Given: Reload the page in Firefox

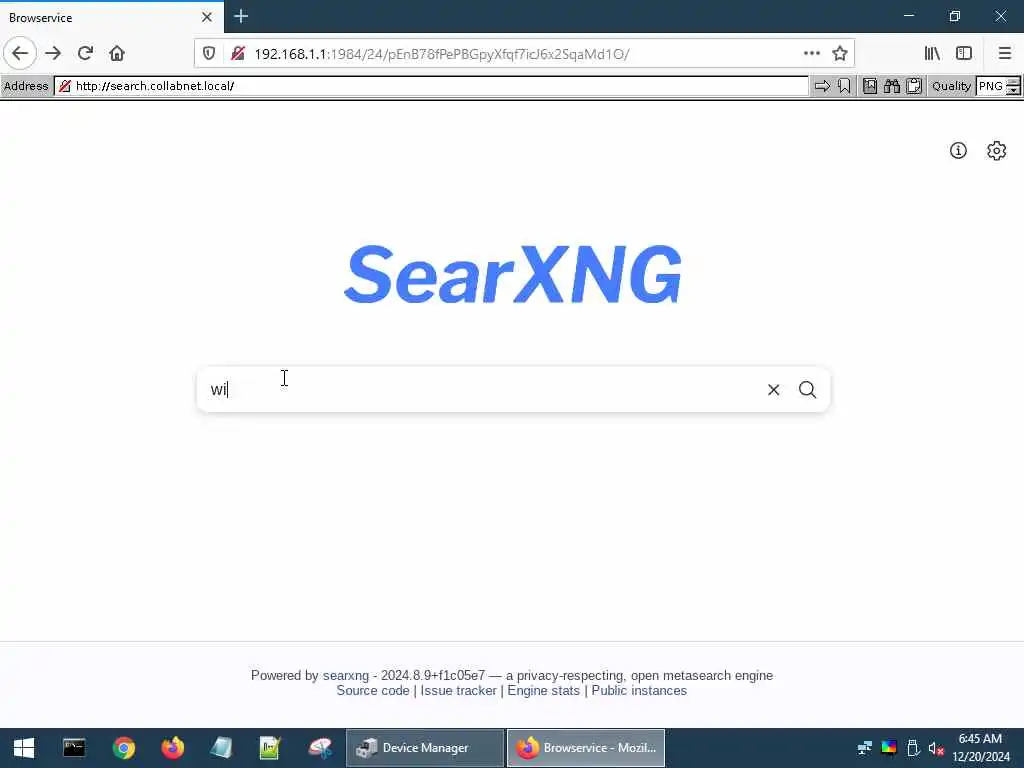Looking at the screenshot, I should click(x=85, y=53).
